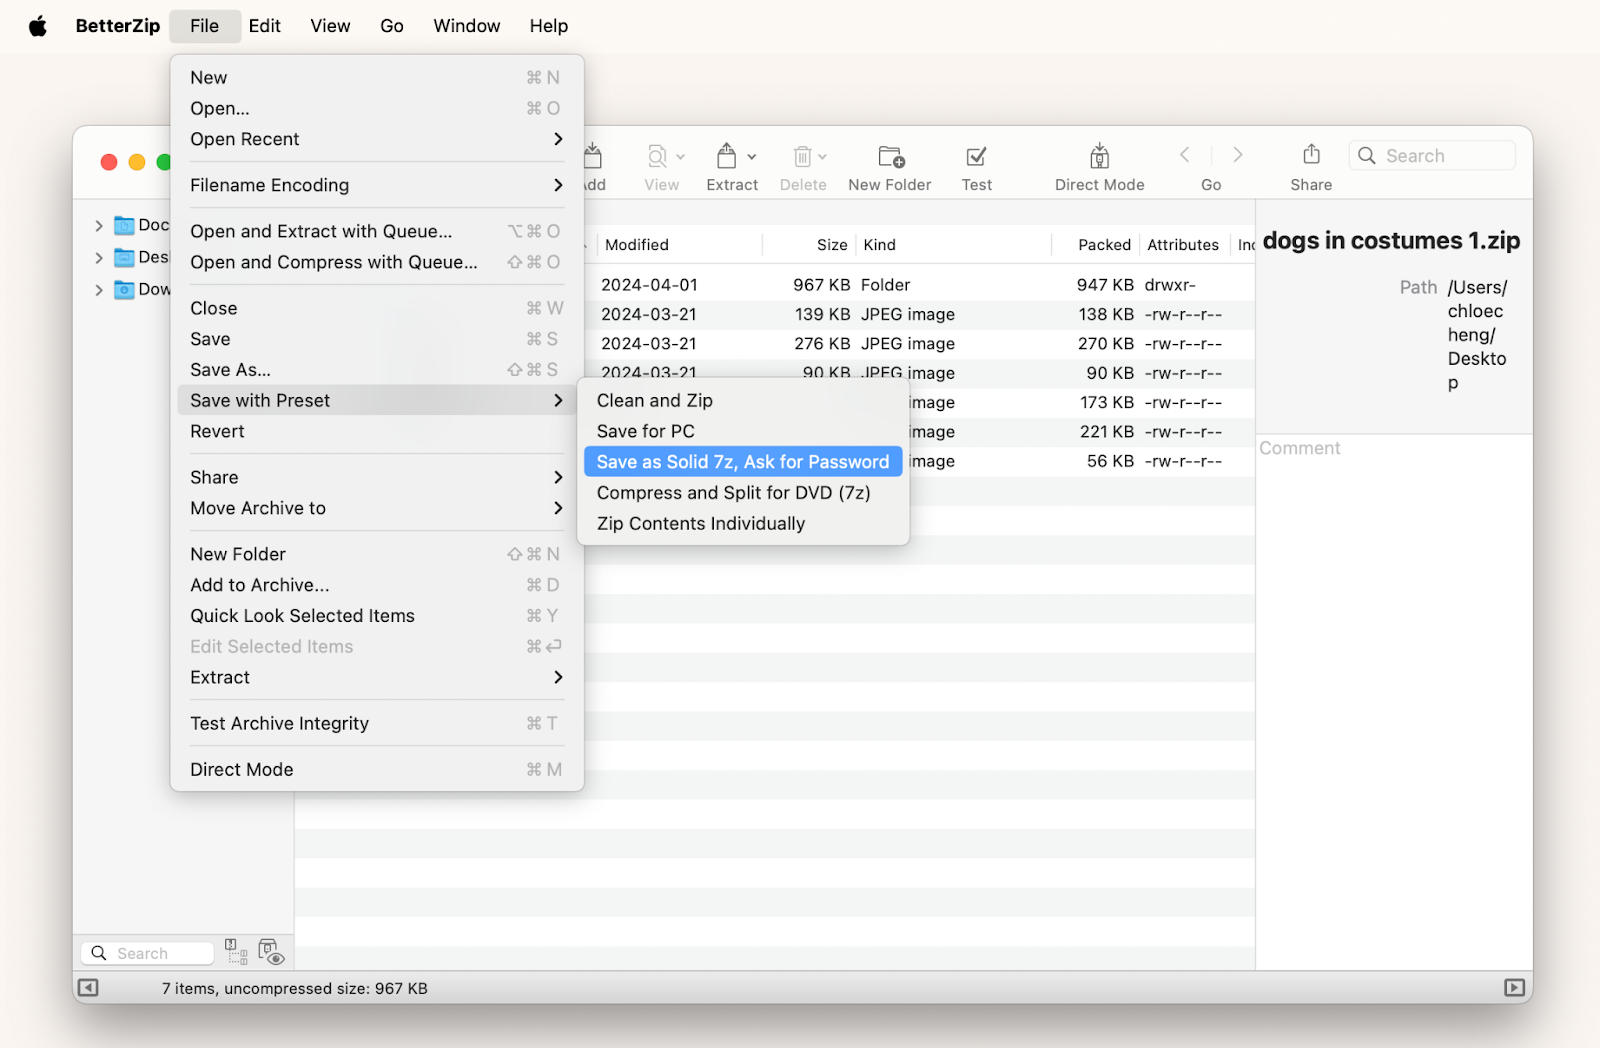Click BetterZip application menu
The image size is (1600, 1048).
118,26
